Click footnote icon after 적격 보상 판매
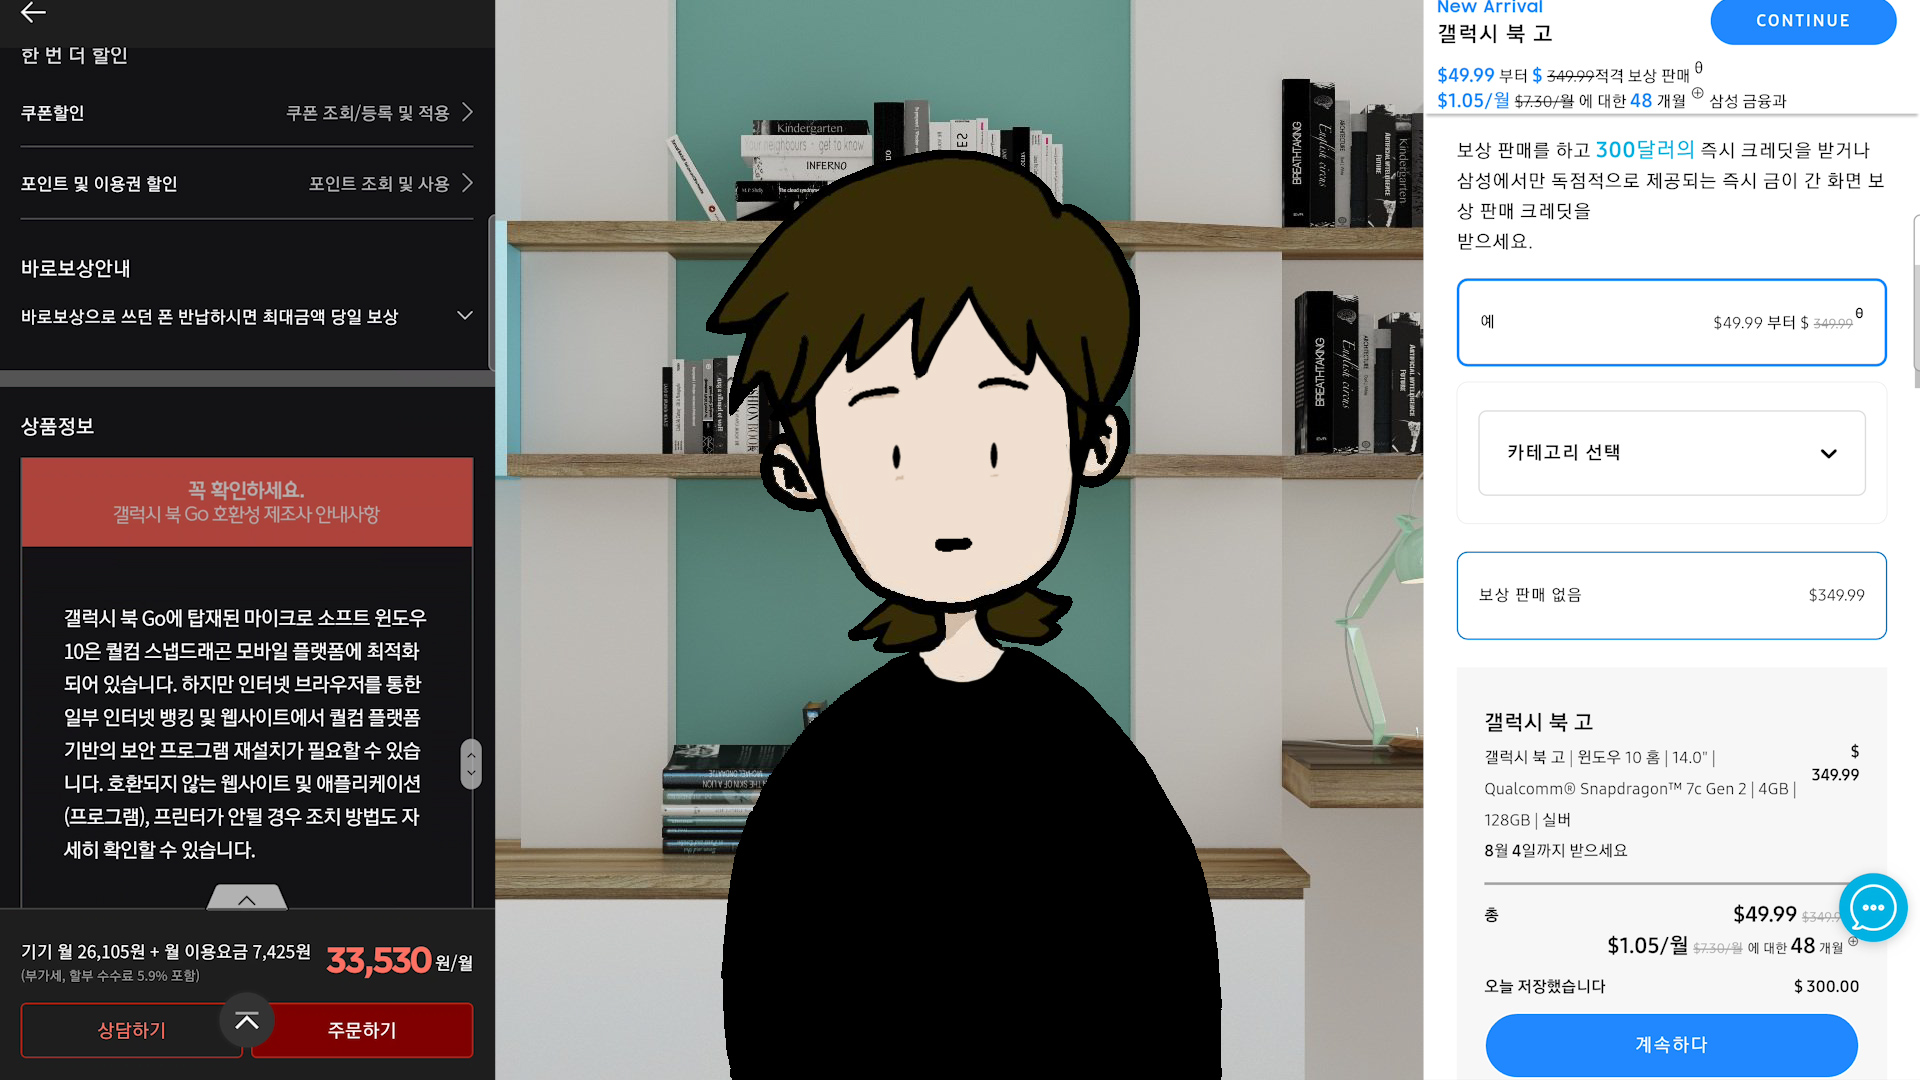This screenshot has height=1080, width=1920. (x=1698, y=69)
